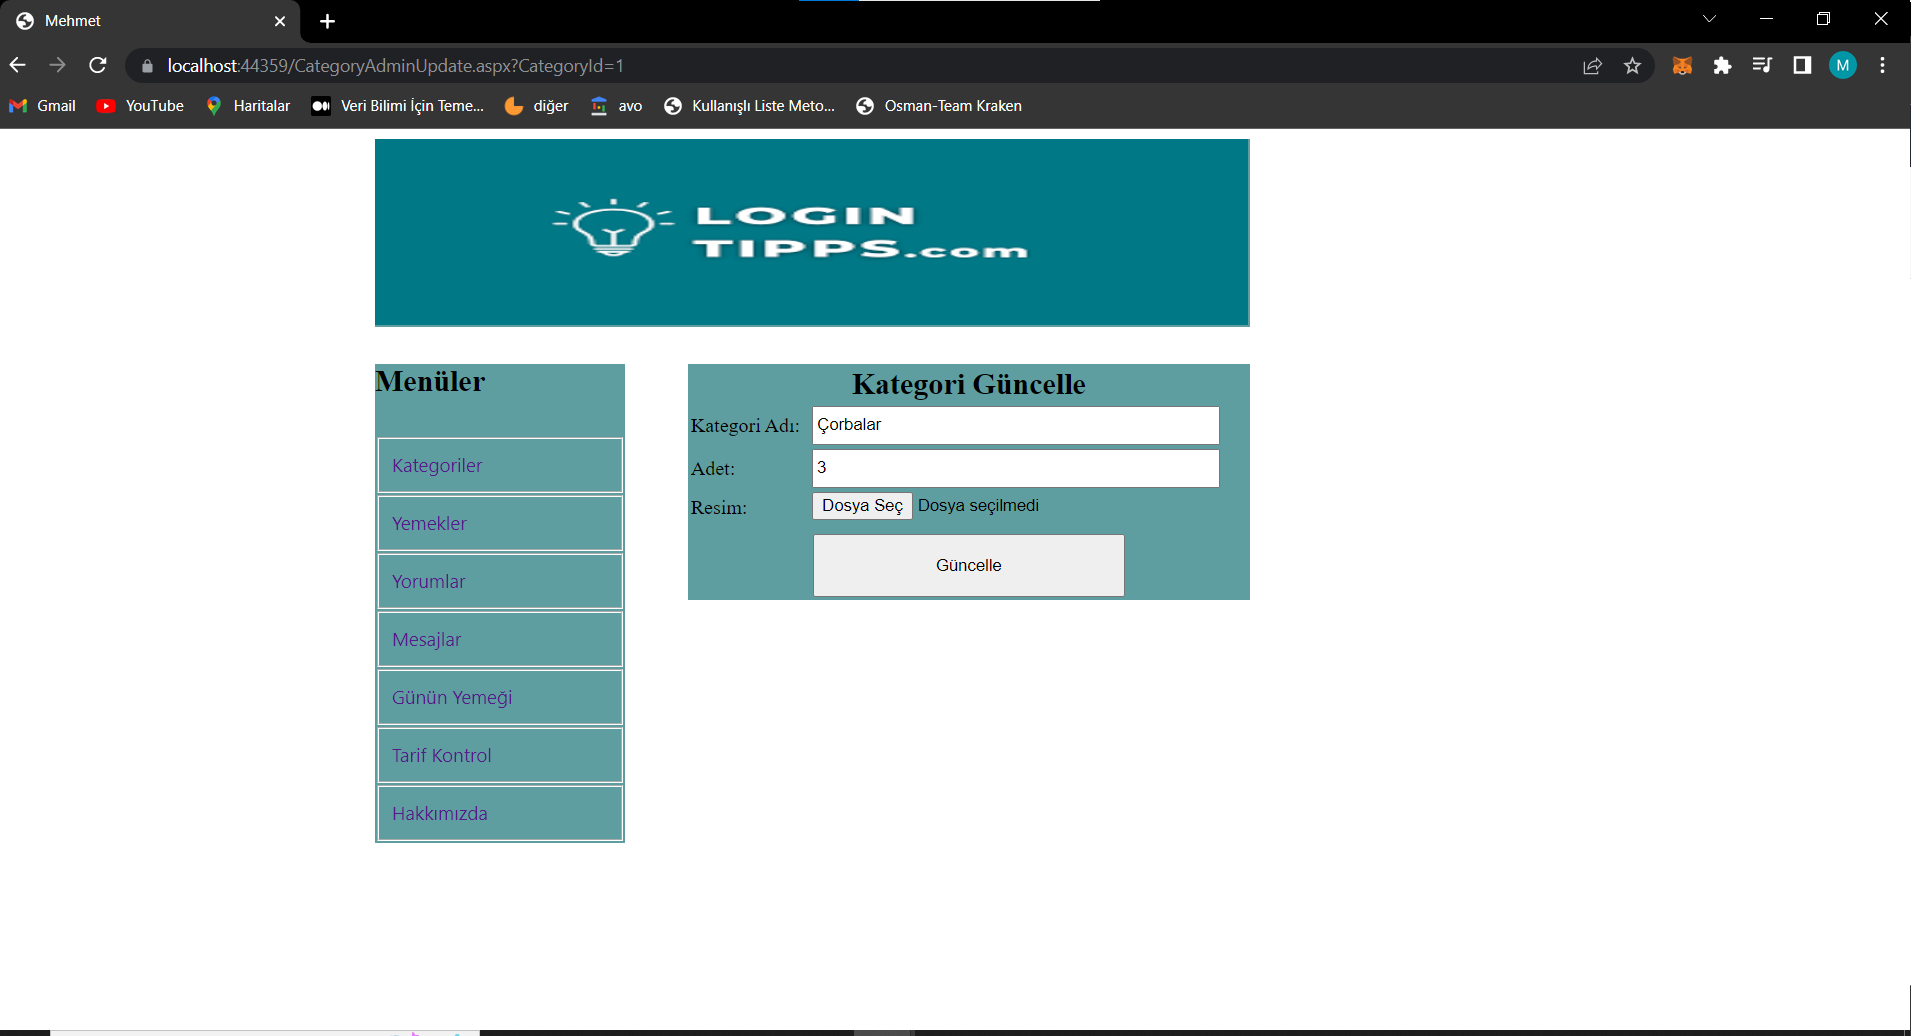Minimize the browser window

[1766, 19]
